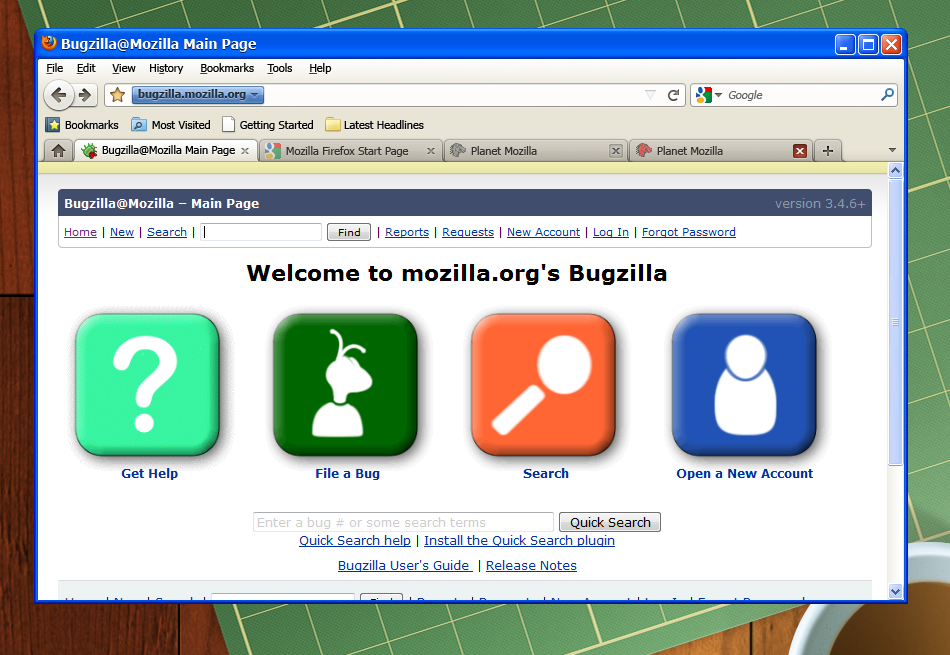Click the New link in Bugzilla header
The width and height of the screenshot is (950, 655).
122,232
